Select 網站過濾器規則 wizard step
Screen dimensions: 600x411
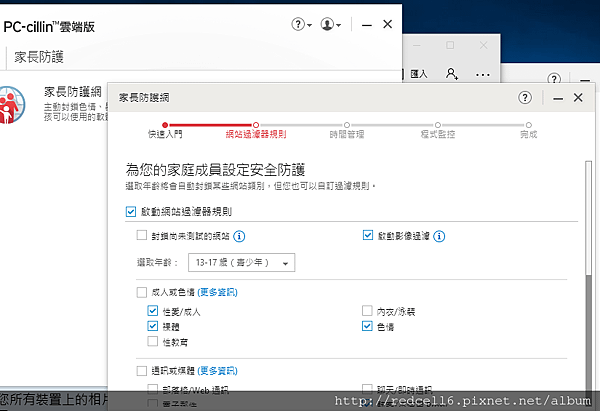(256, 130)
